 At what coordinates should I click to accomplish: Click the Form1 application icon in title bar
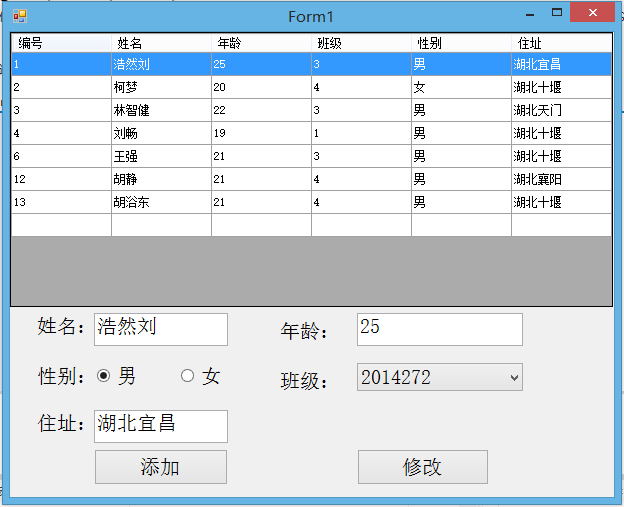20,16
